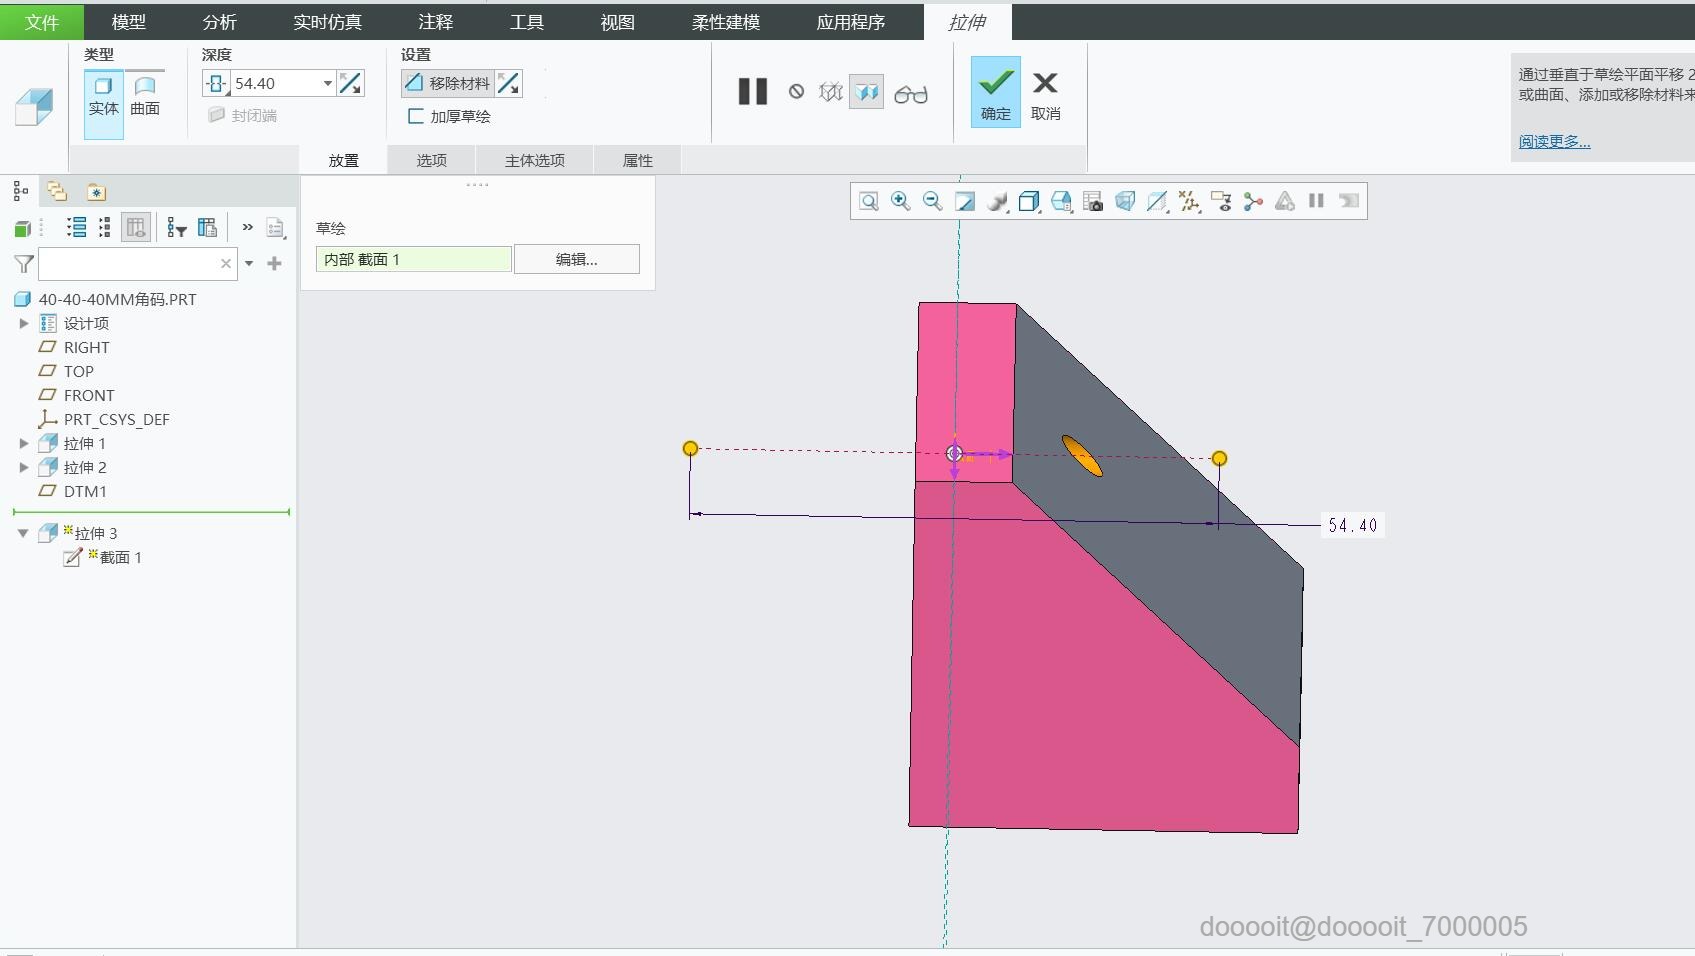Click the Zoom Out icon
This screenshot has width=1695, height=956.
(x=933, y=201)
